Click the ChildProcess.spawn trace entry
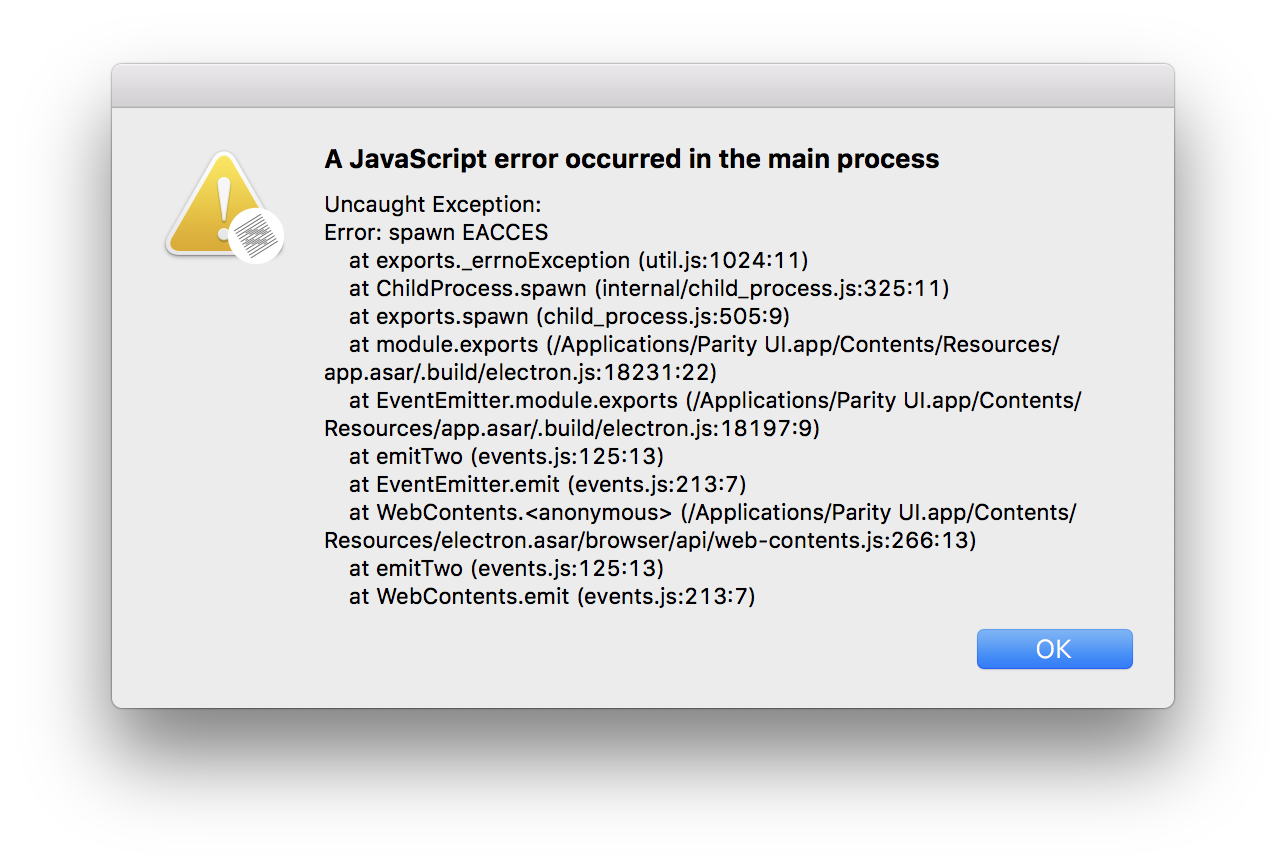This screenshot has height=868, width=1286. [648, 288]
